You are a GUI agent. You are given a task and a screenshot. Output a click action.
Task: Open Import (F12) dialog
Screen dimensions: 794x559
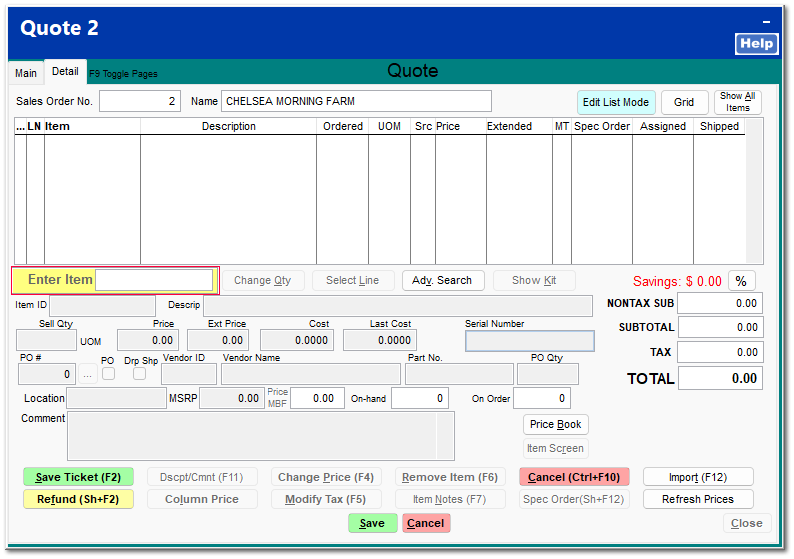(x=697, y=477)
